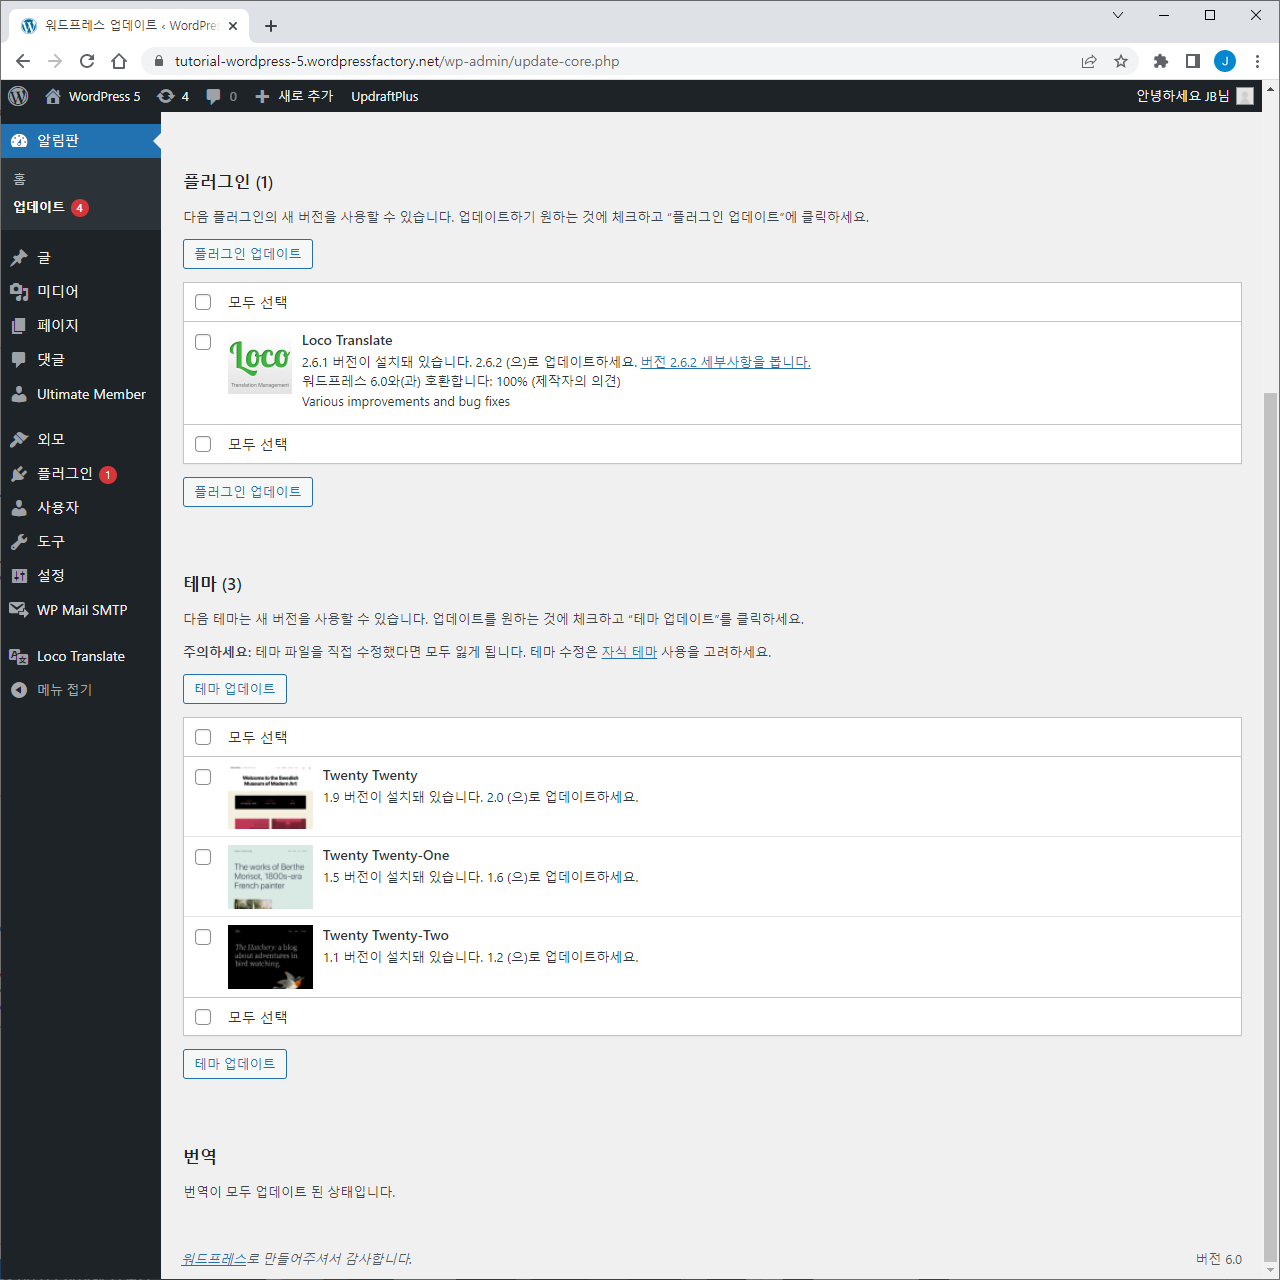Click the Twenty Twenty theme thumbnail

[270, 797]
